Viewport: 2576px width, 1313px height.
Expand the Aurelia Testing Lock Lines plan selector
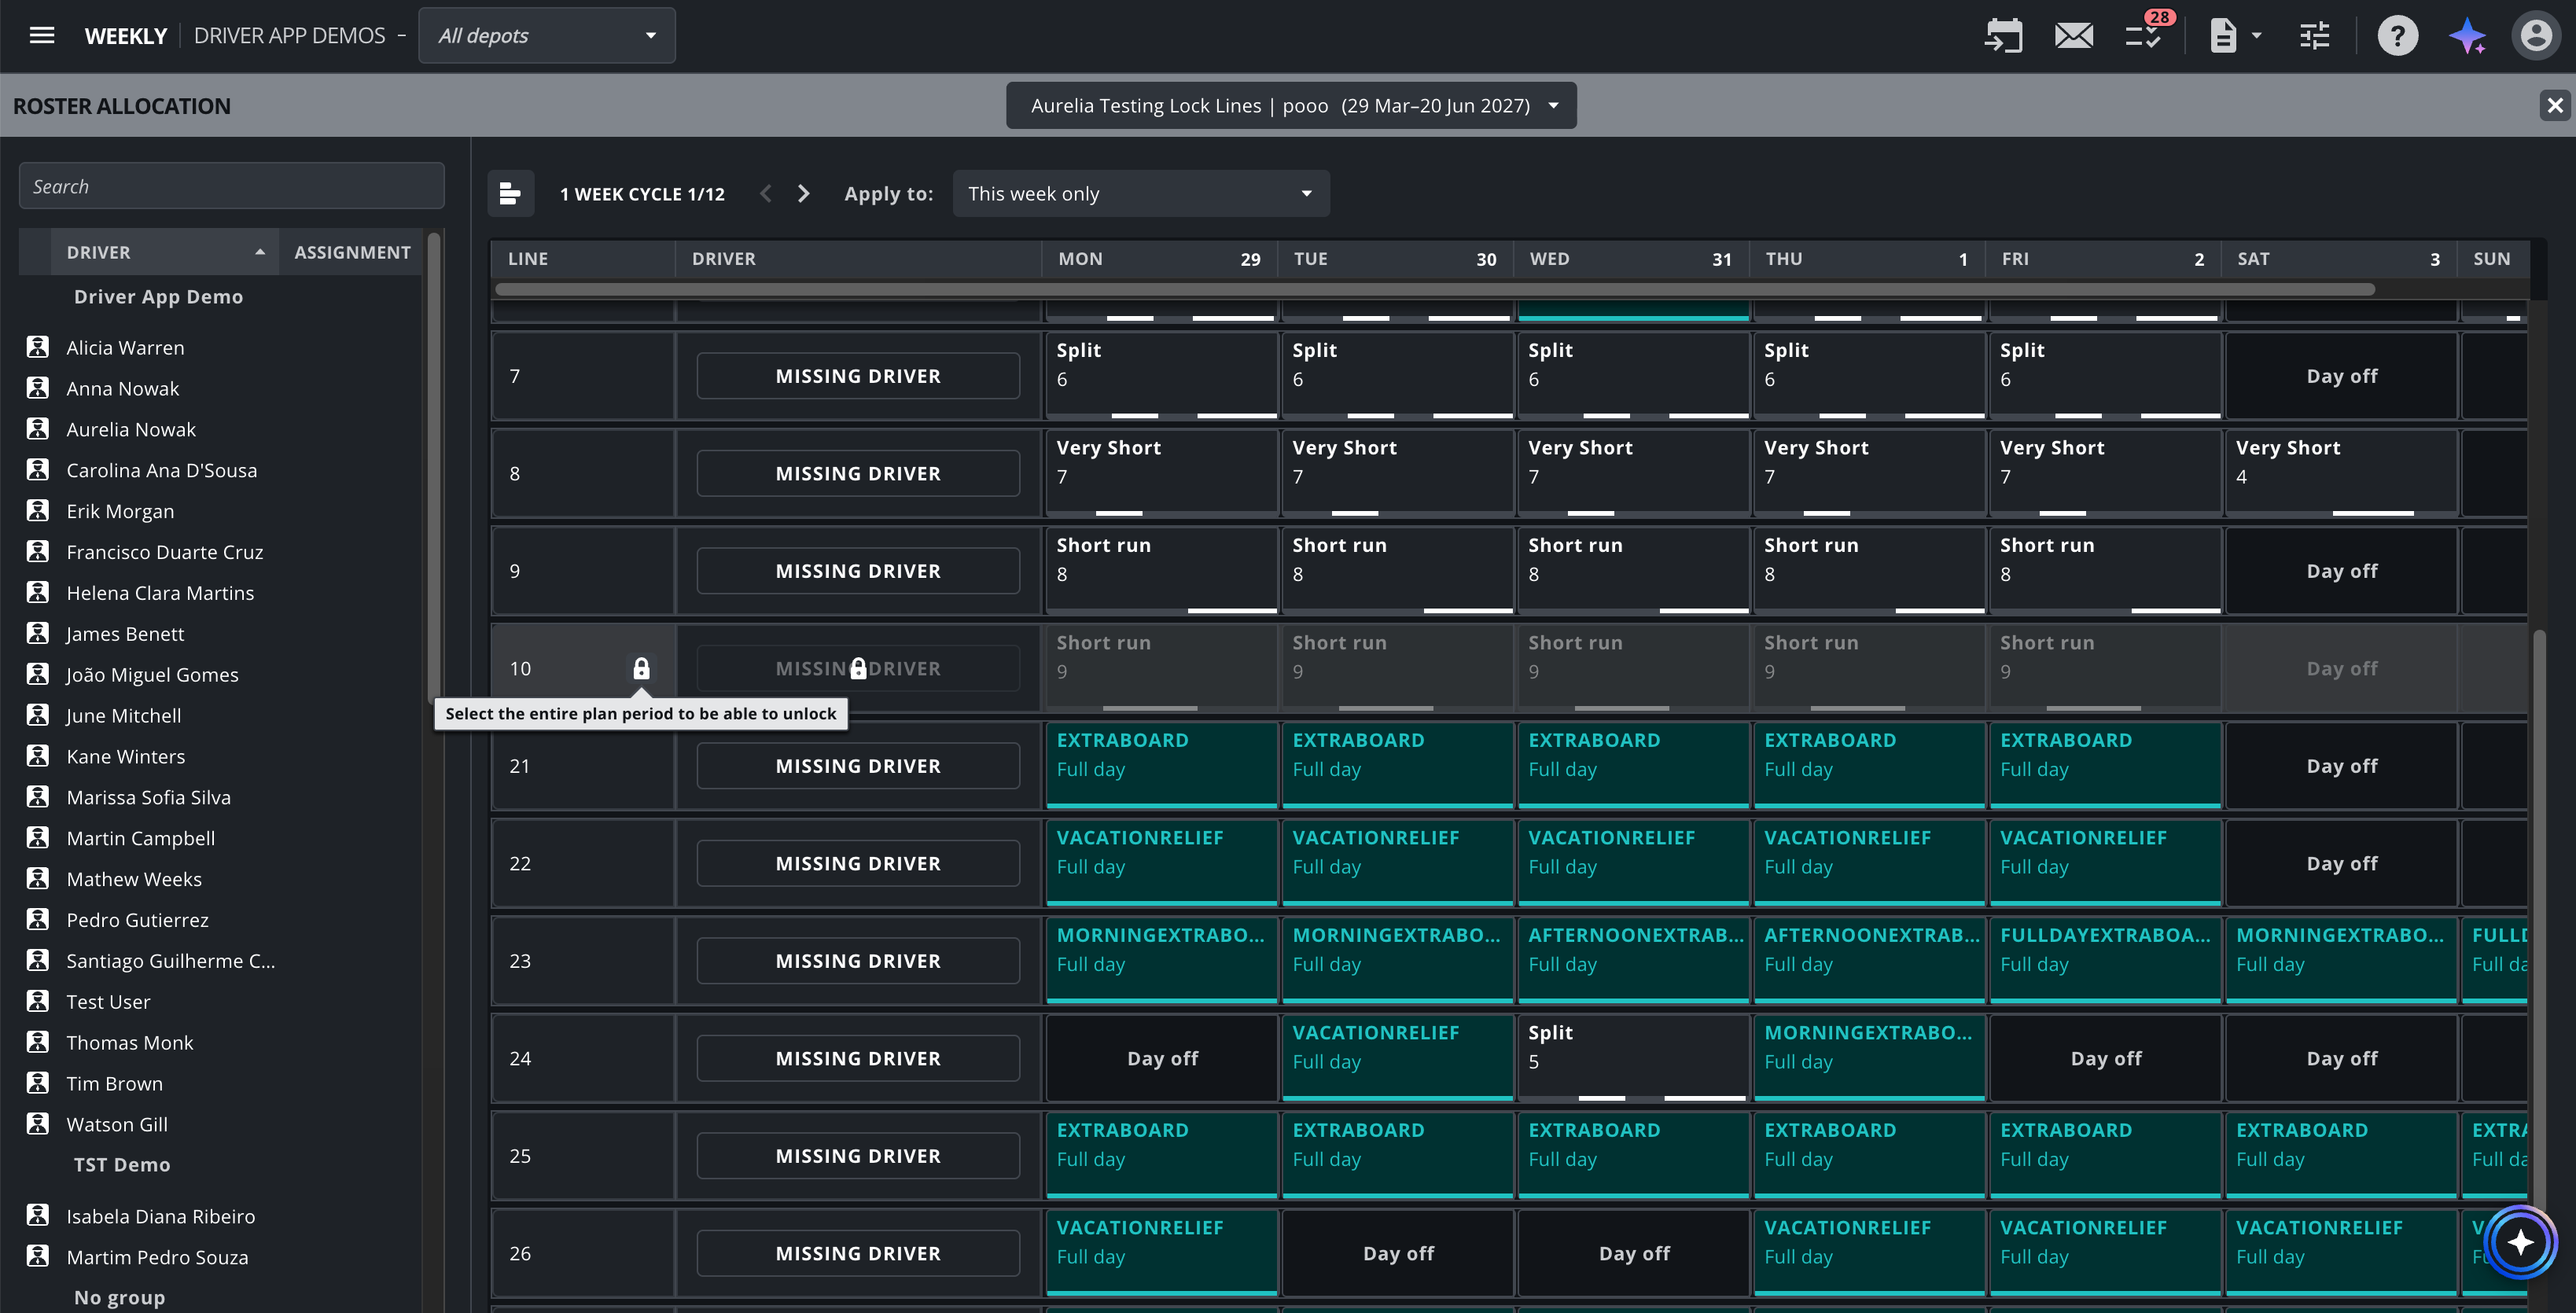click(x=1291, y=105)
